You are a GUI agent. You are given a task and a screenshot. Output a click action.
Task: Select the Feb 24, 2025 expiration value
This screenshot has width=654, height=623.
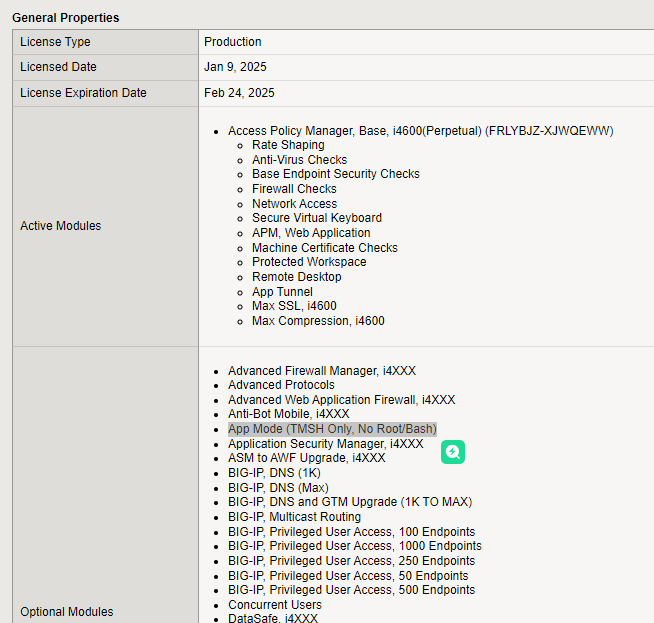[x=239, y=93]
